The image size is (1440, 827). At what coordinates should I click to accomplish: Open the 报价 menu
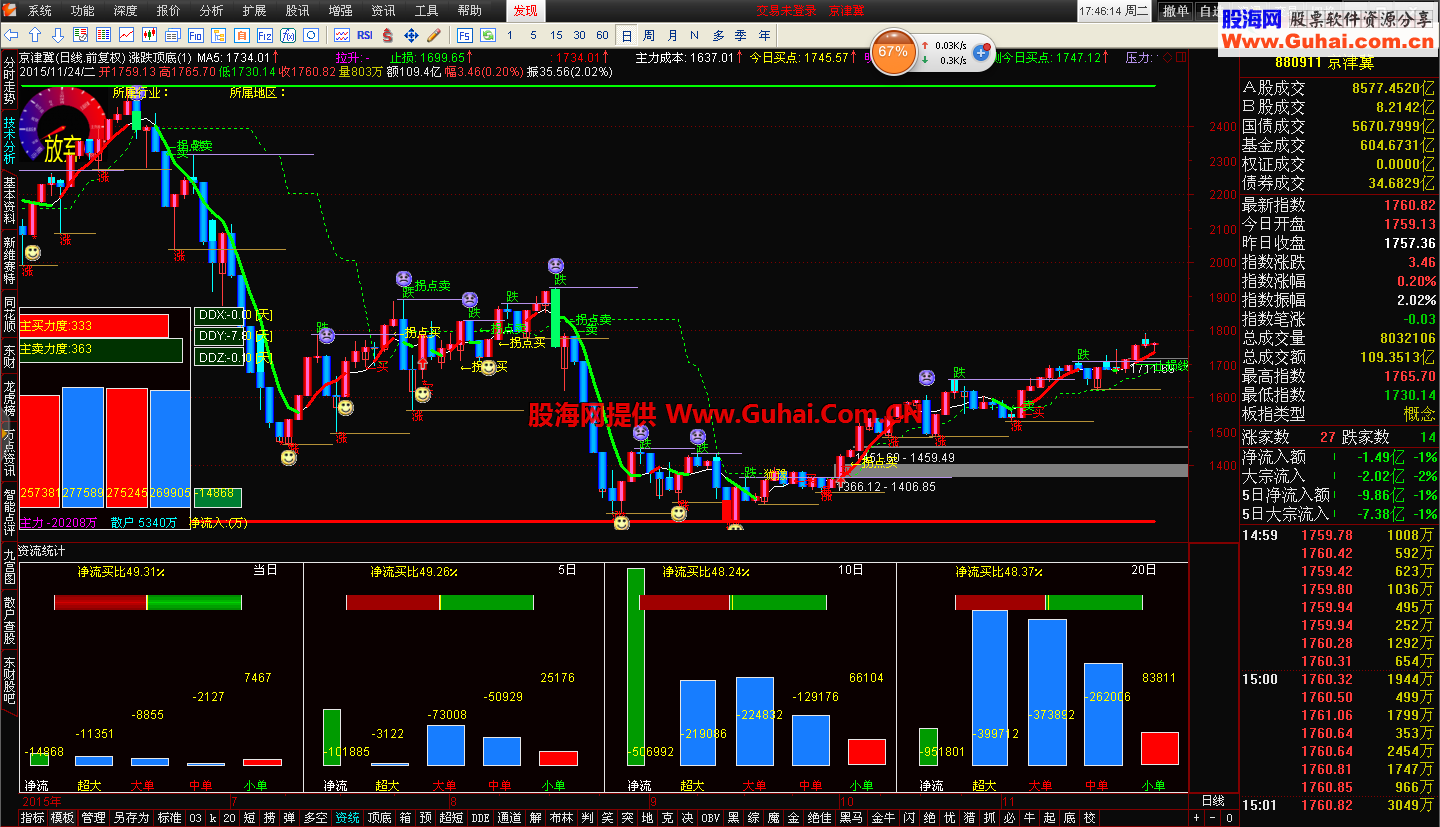169,11
